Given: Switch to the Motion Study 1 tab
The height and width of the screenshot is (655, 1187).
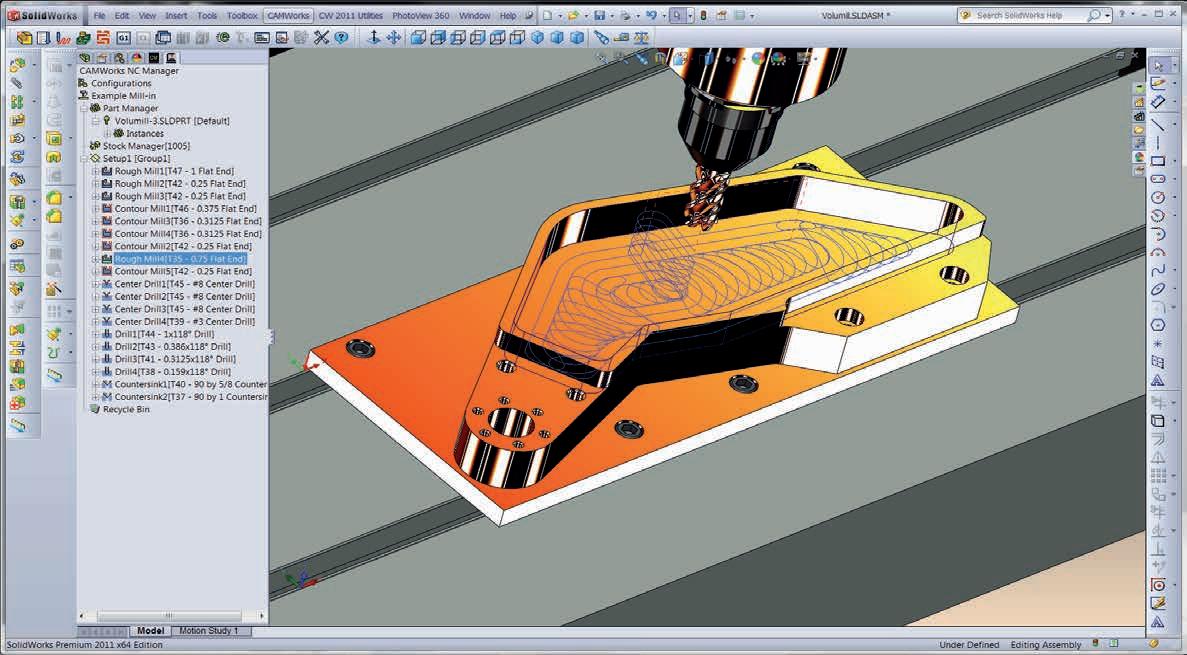Looking at the screenshot, I should (208, 630).
